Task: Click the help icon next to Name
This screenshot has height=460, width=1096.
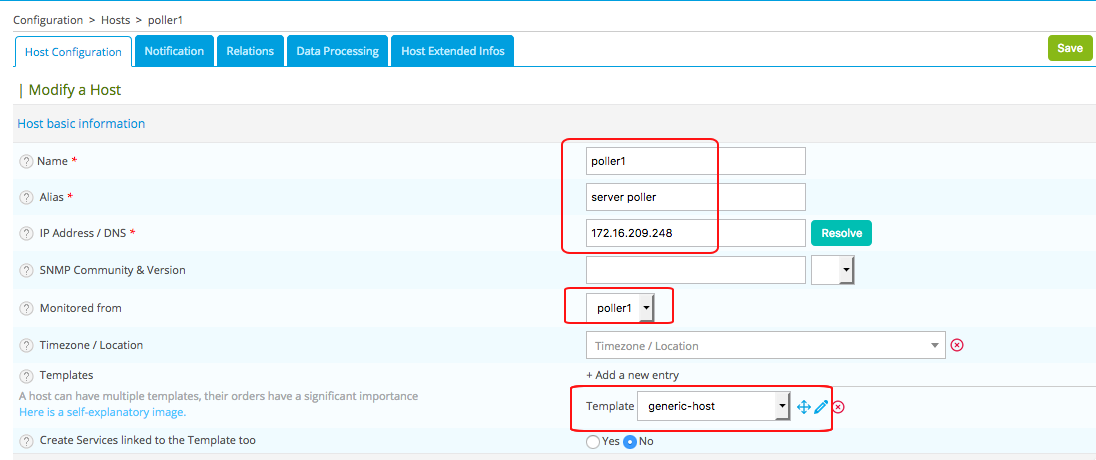Action: [x=27, y=161]
